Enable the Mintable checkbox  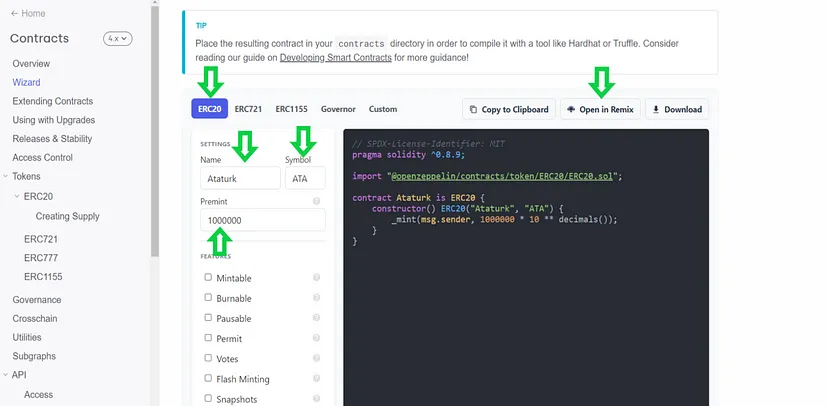coord(208,278)
